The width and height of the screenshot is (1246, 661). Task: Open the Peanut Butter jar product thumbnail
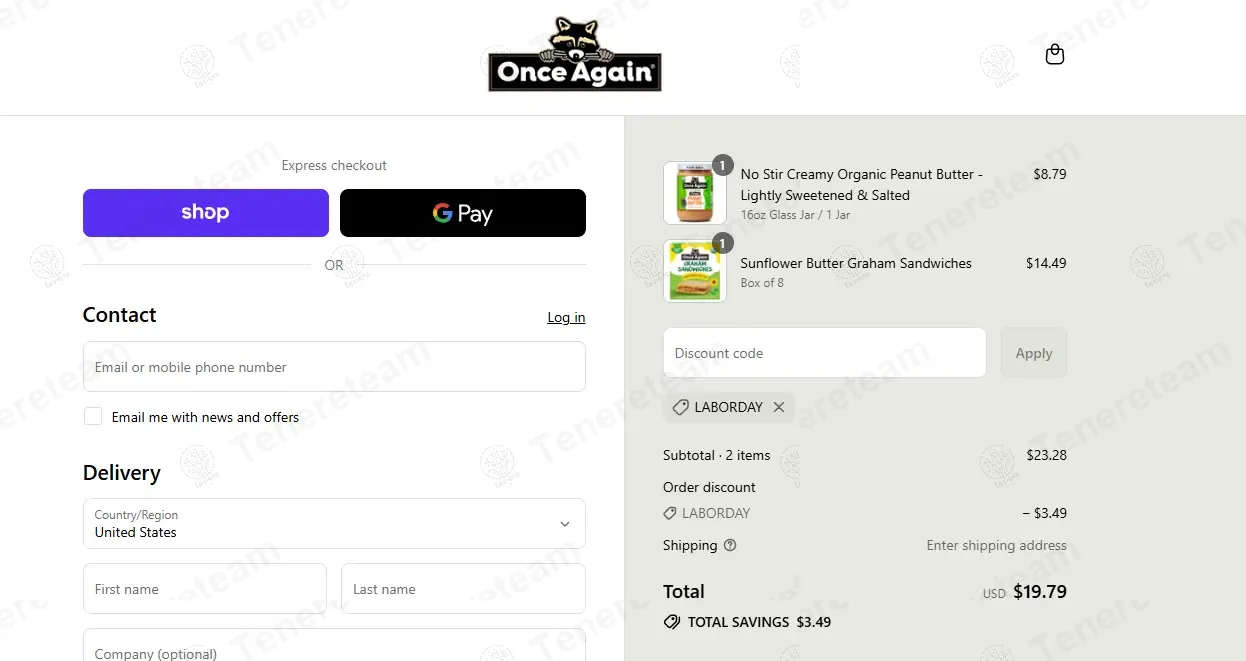694,193
